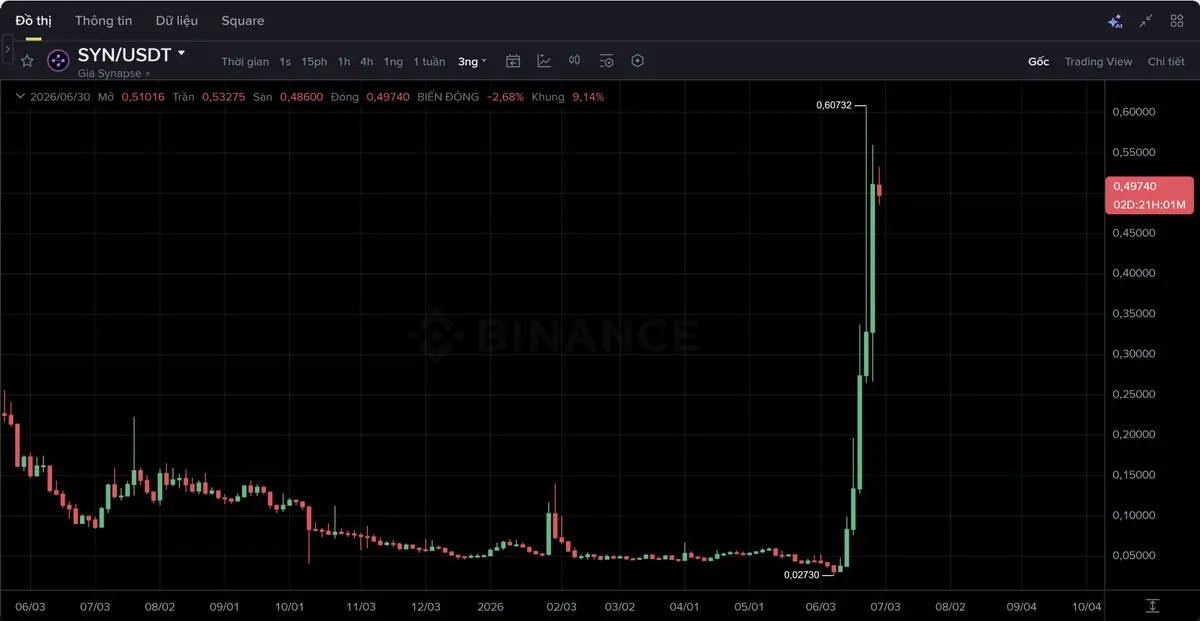
Task: Open the calendar date-range icon in toolbar
Action: 513,61
